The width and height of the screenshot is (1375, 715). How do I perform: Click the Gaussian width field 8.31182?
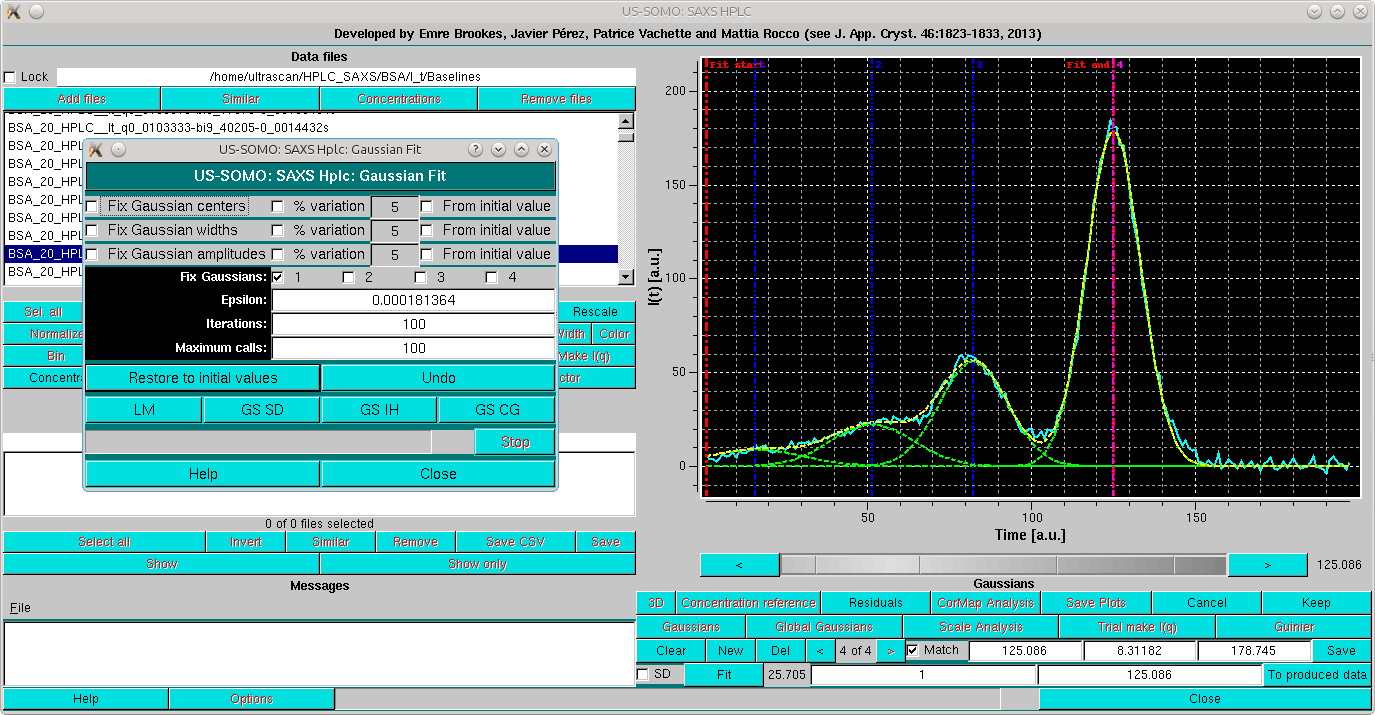click(x=1140, y=651)
